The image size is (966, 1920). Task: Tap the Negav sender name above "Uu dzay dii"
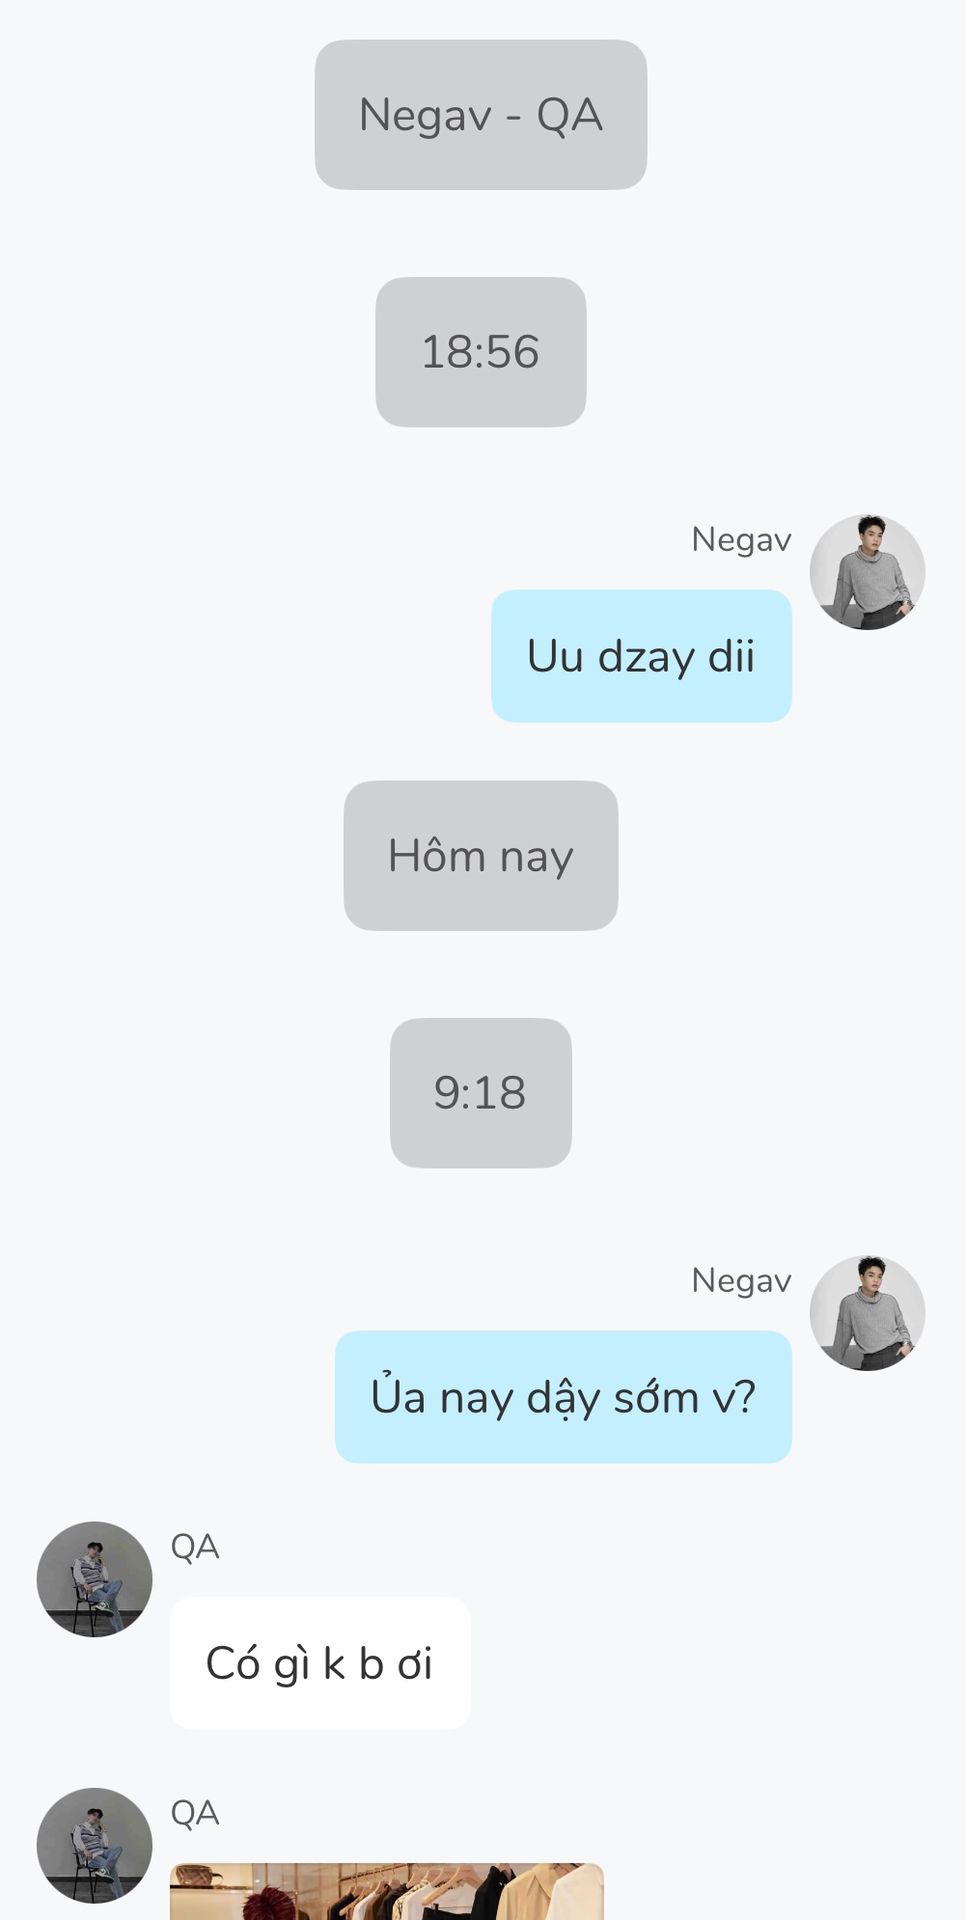[x=741, y=540]
